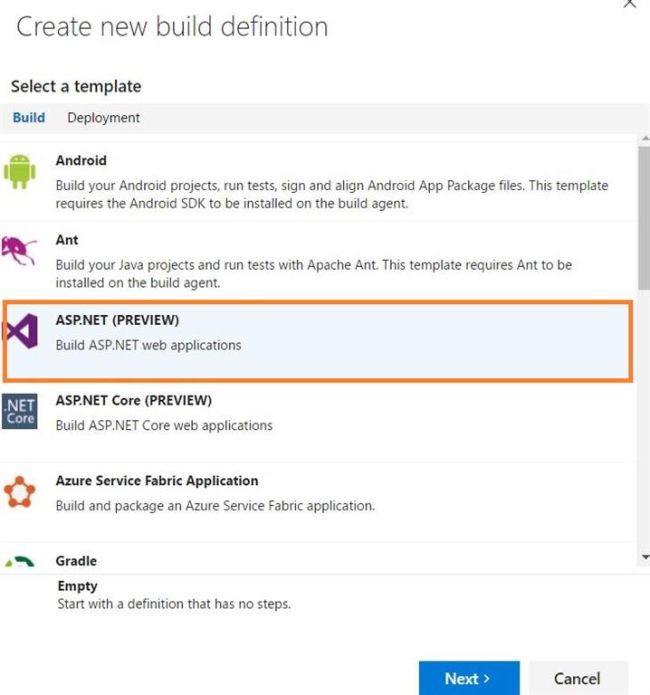Choose the Ant template title
The width and height of the screenshot is (650, 695).
pyautogui.click(x=67, y=240)
